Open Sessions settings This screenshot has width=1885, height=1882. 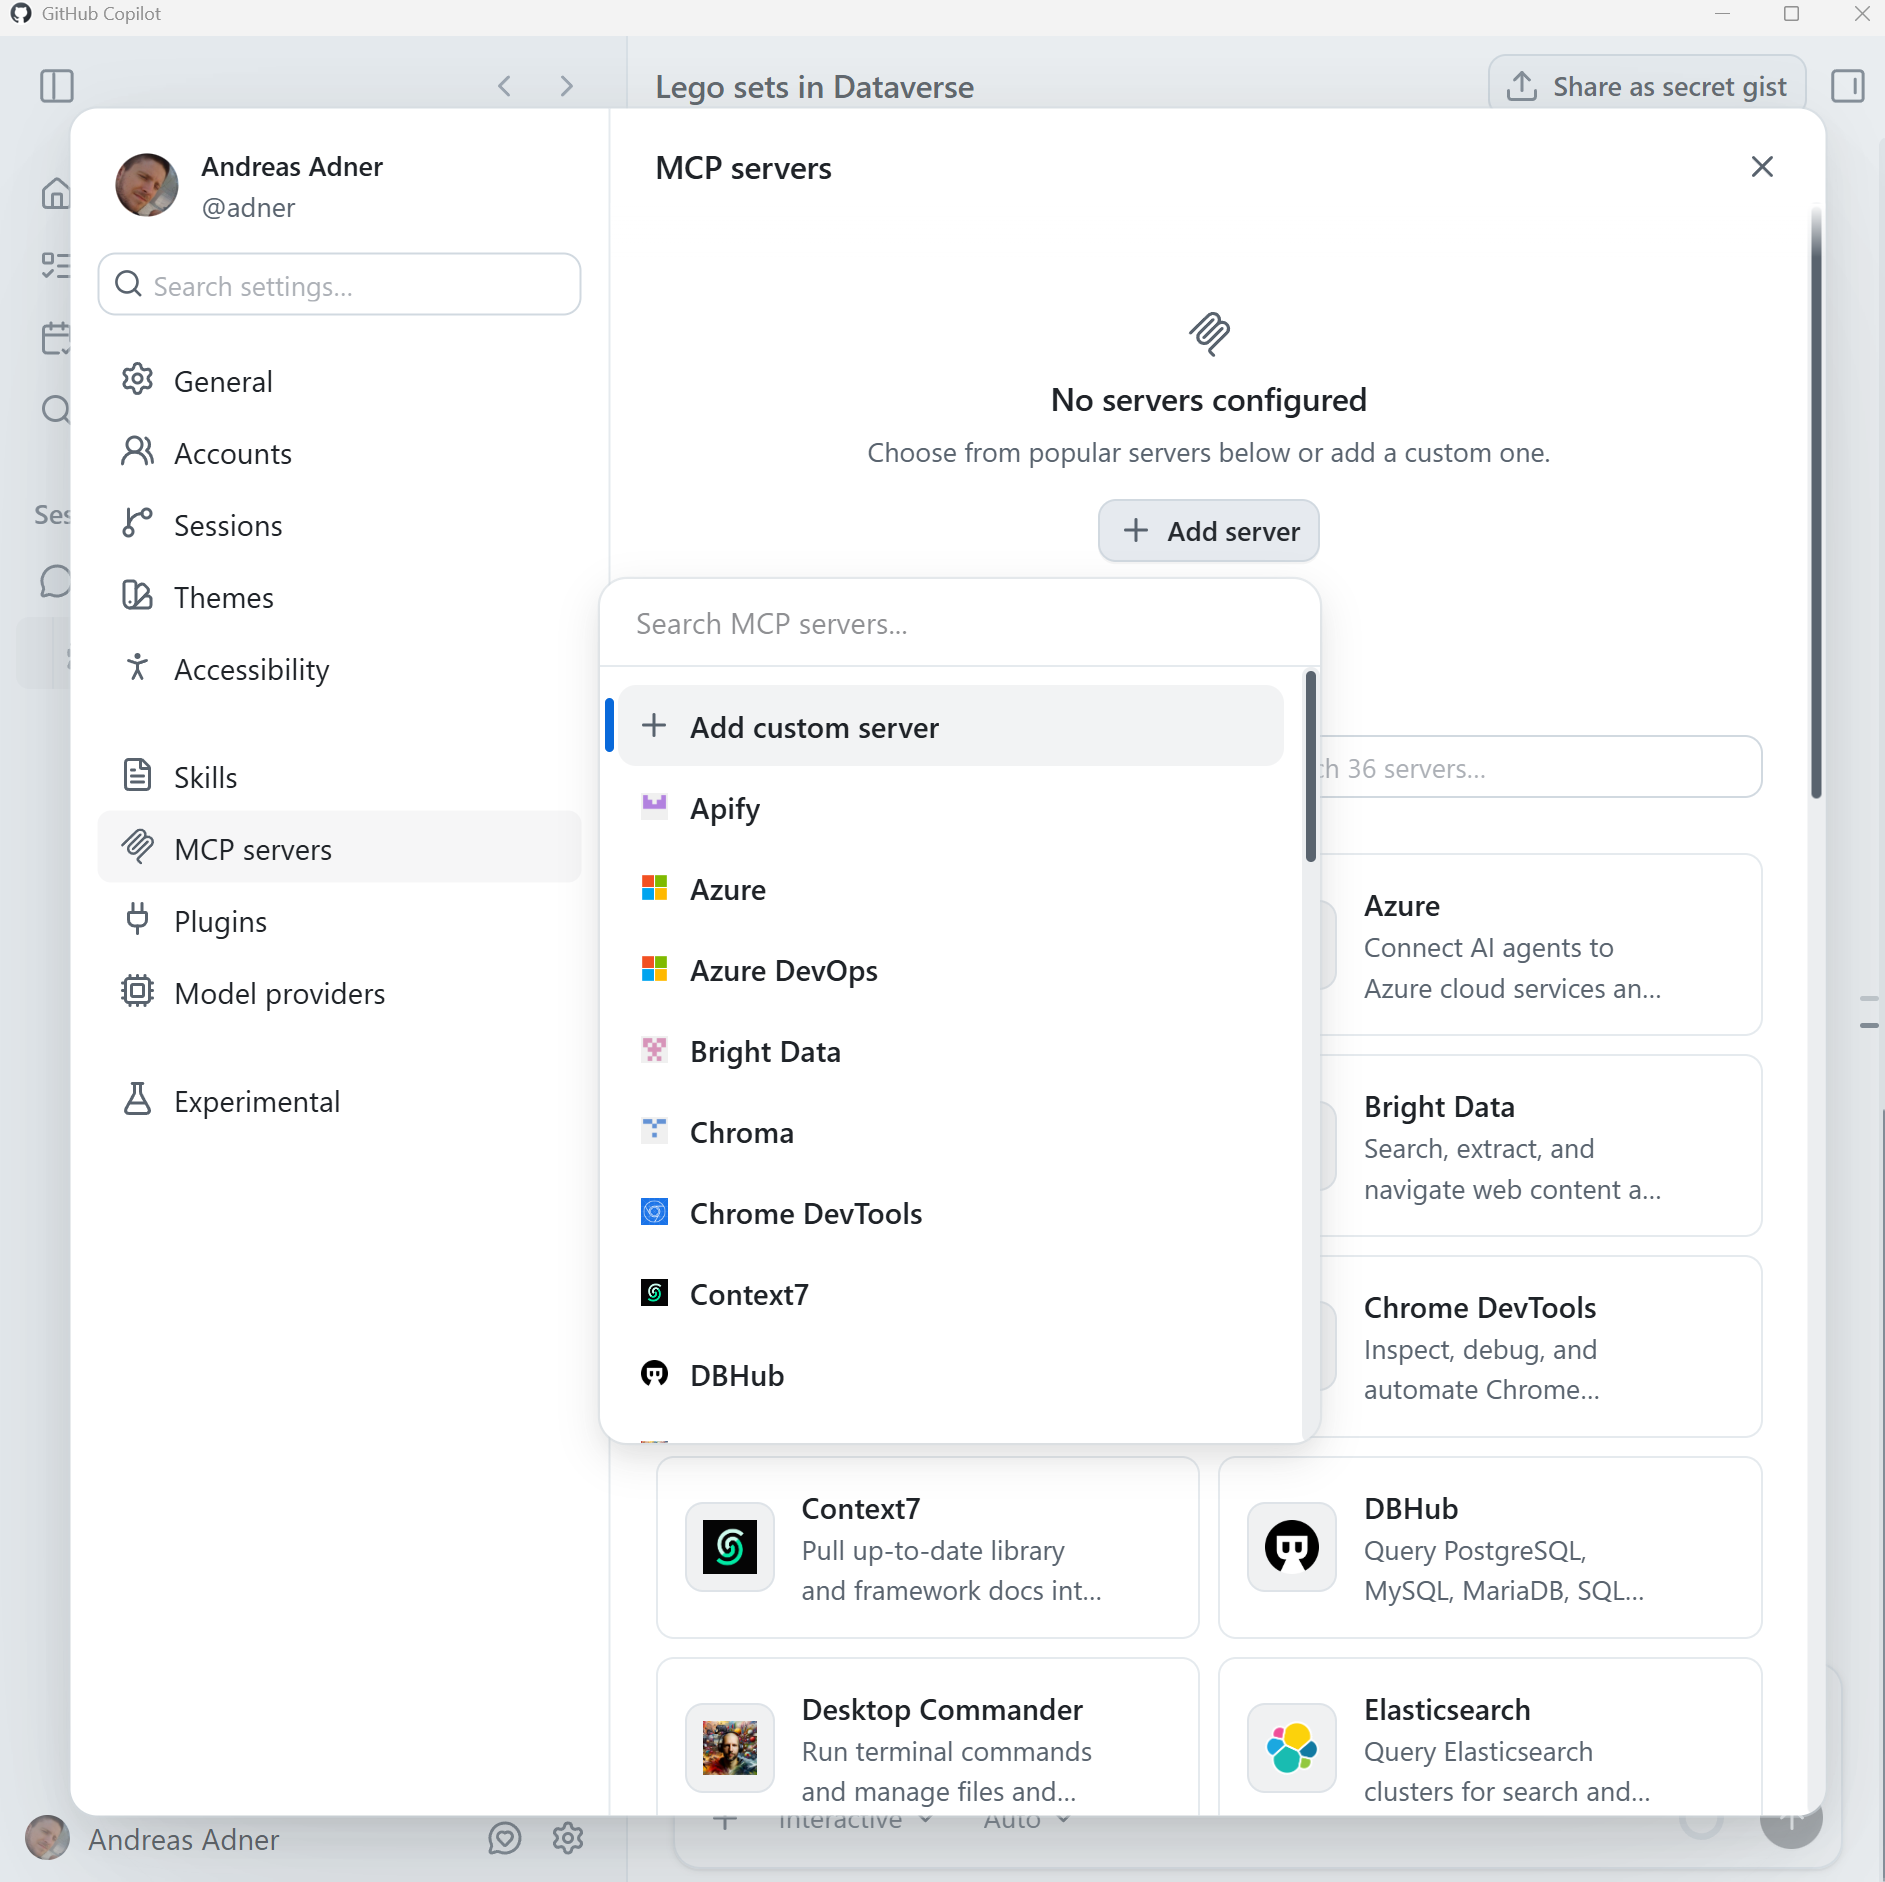pos(340,525)
